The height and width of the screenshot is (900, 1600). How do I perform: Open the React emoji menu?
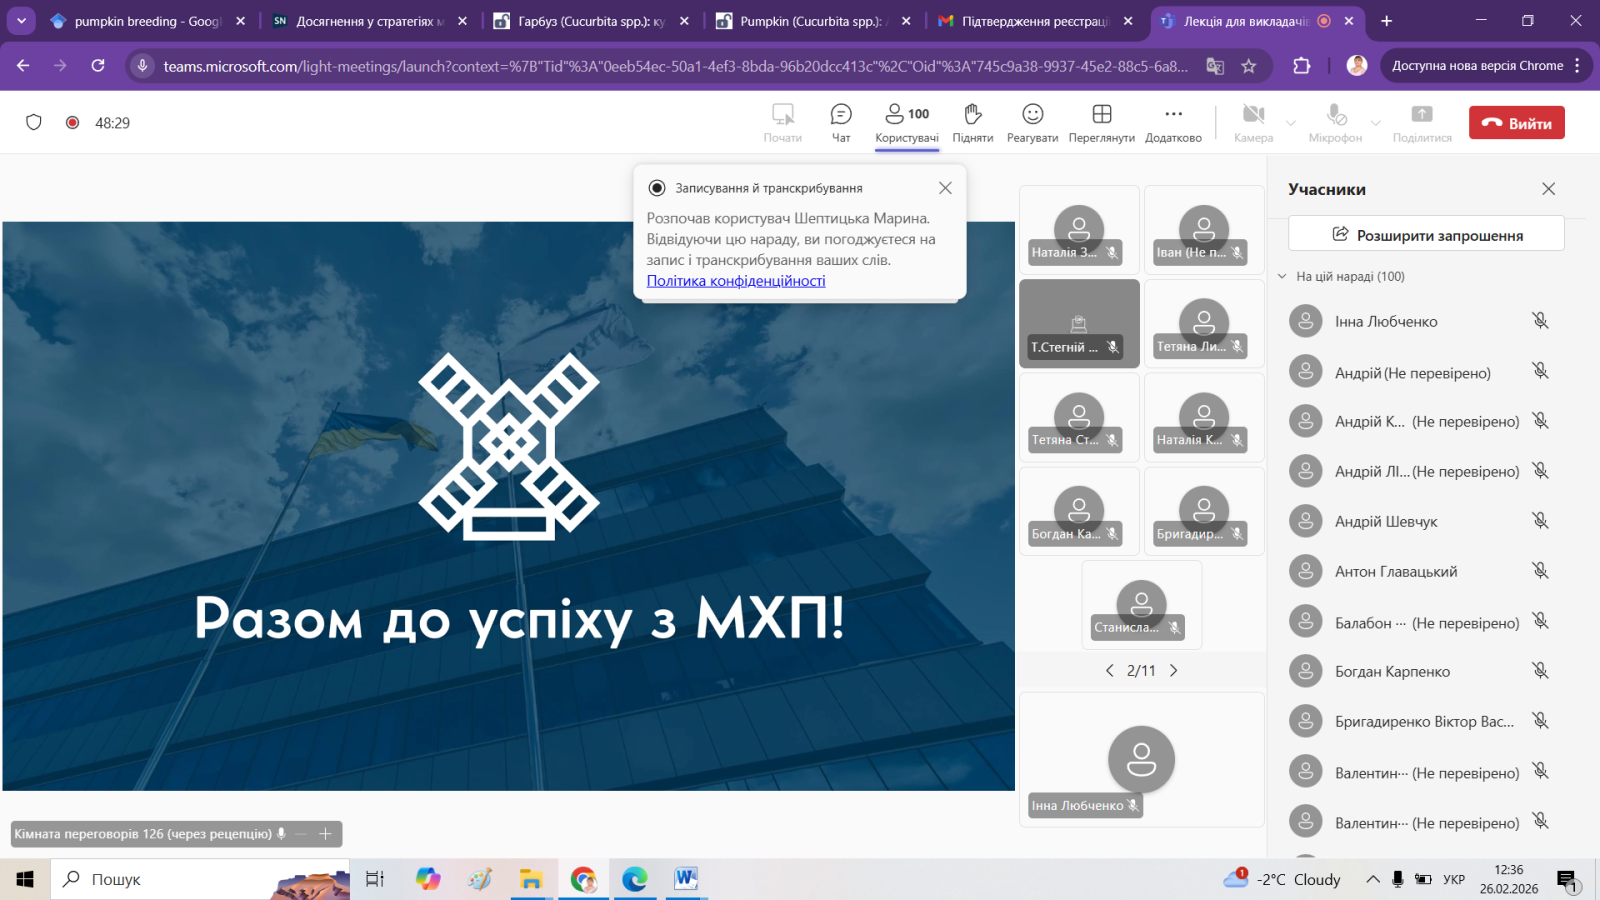pos(1032,123)
